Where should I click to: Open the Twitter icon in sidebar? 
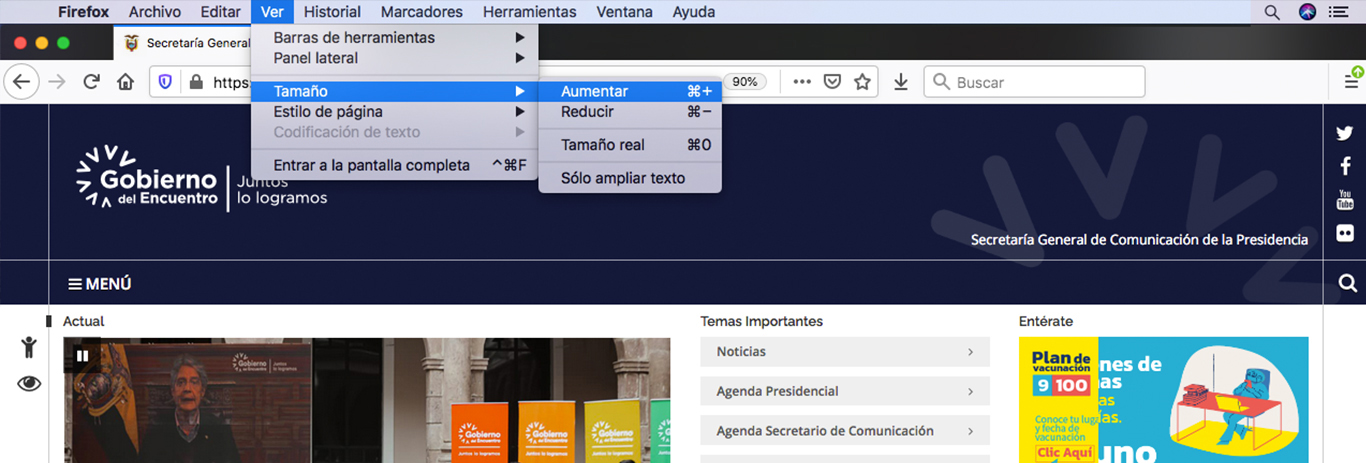click(1345, 134)
